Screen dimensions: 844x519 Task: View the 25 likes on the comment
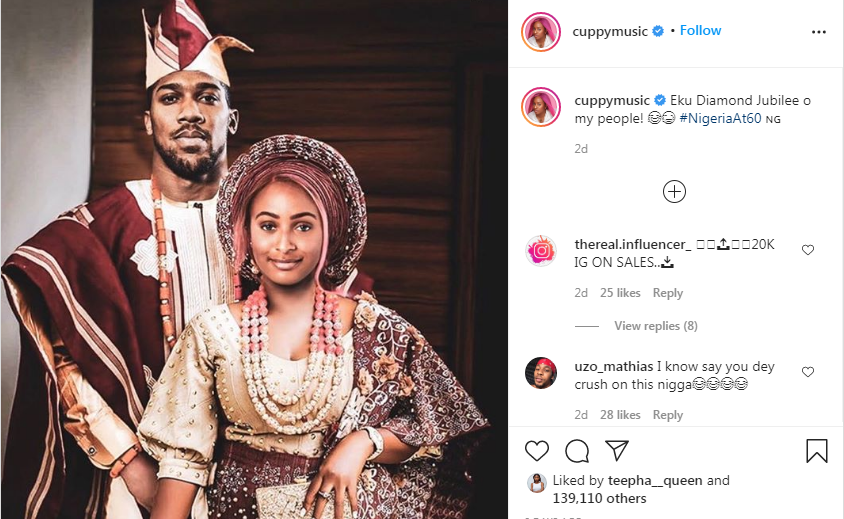point(620,293)
